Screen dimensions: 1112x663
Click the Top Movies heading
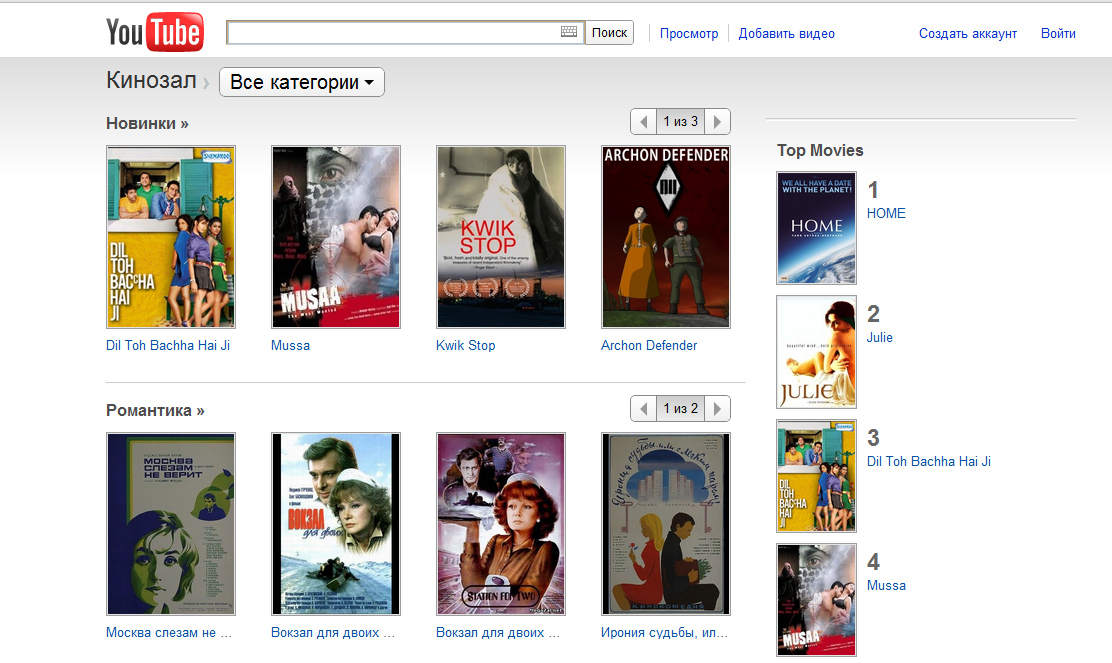pos(820,150)
